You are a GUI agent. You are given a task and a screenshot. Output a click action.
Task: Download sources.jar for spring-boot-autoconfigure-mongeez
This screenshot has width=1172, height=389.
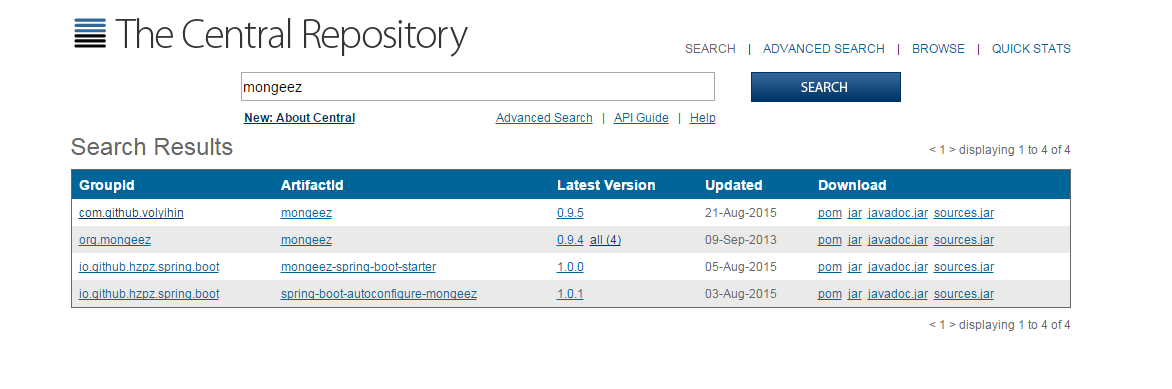click(964, 294)
